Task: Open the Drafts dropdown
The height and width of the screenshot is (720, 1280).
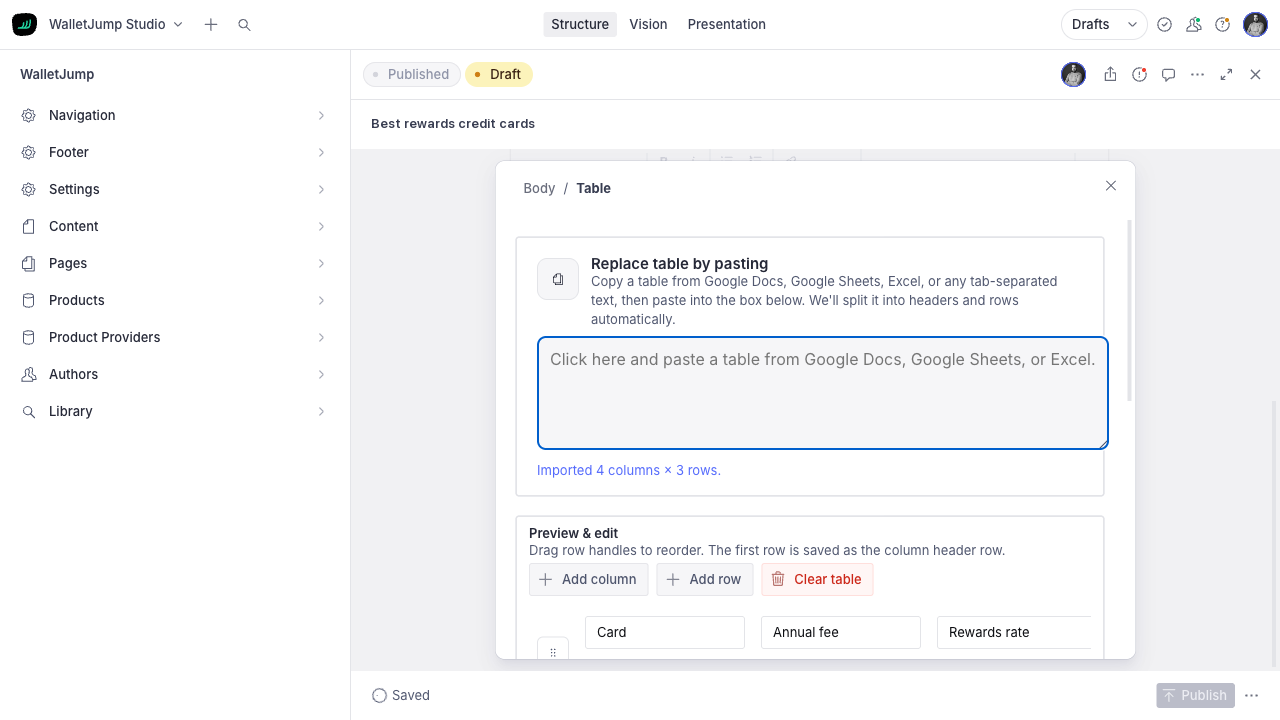Action: (x=1104, y=25)
